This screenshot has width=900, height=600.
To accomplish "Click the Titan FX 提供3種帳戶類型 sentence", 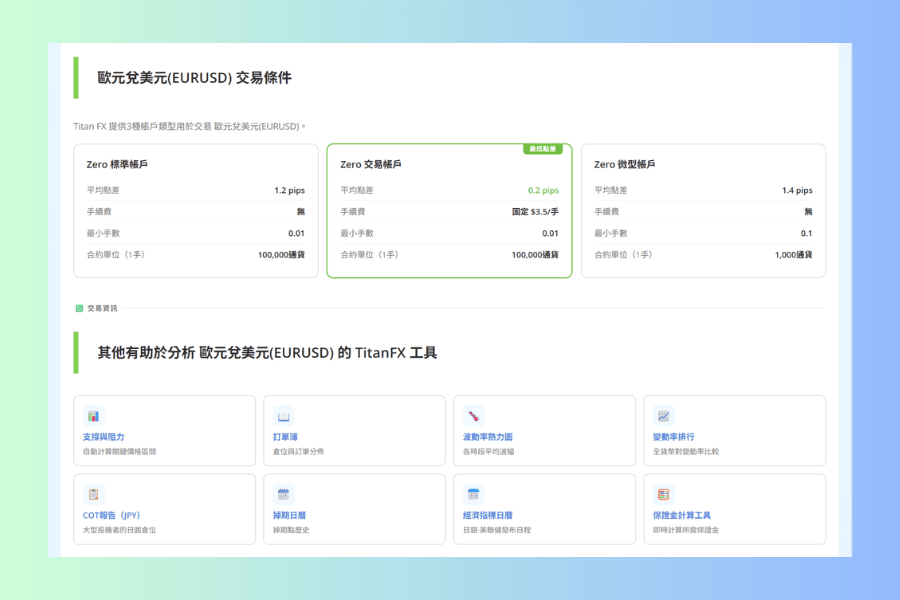I will pyautogui.click(x=189, y=126).
